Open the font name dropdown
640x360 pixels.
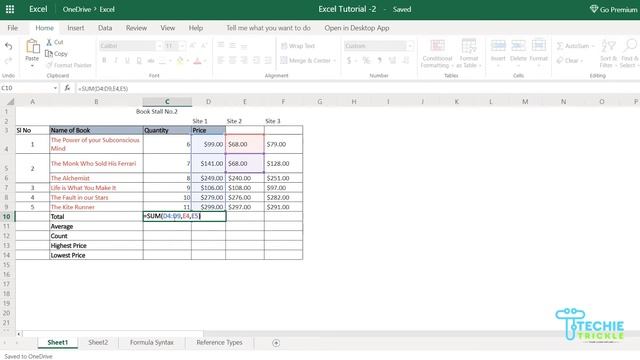(160, 46)
